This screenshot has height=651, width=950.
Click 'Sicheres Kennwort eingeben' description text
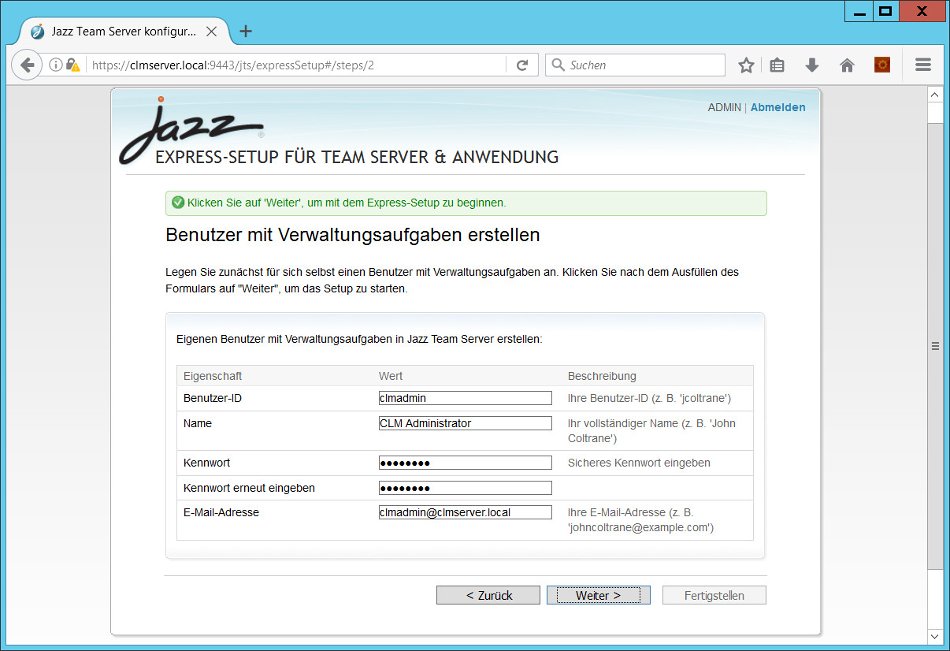(639, 463)
